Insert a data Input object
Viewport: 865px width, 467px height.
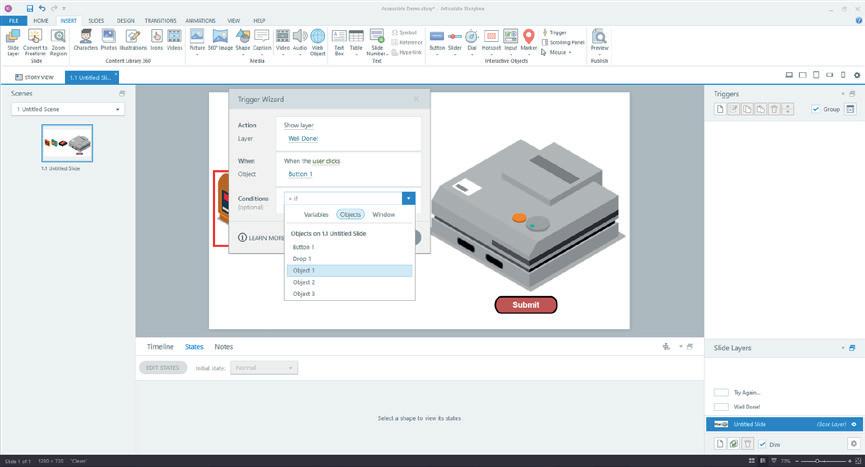point(511,40)
